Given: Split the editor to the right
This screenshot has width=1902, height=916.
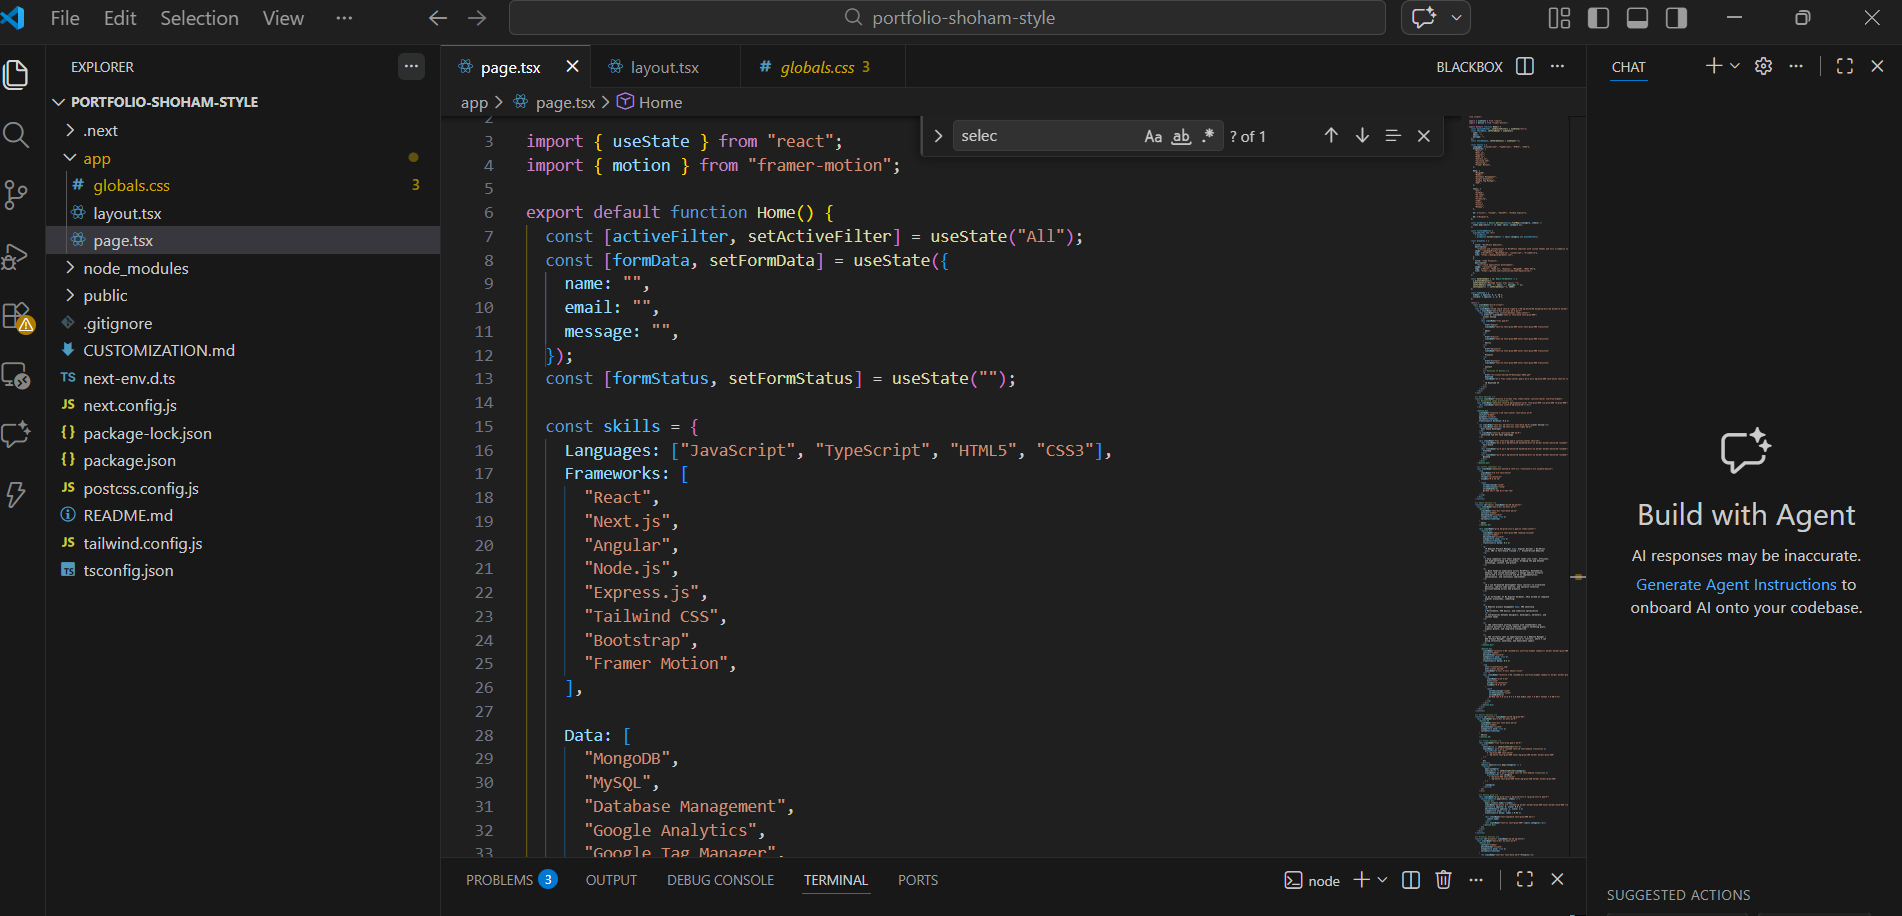Looking at the screenshot, I should click(x=1524, y=66).
